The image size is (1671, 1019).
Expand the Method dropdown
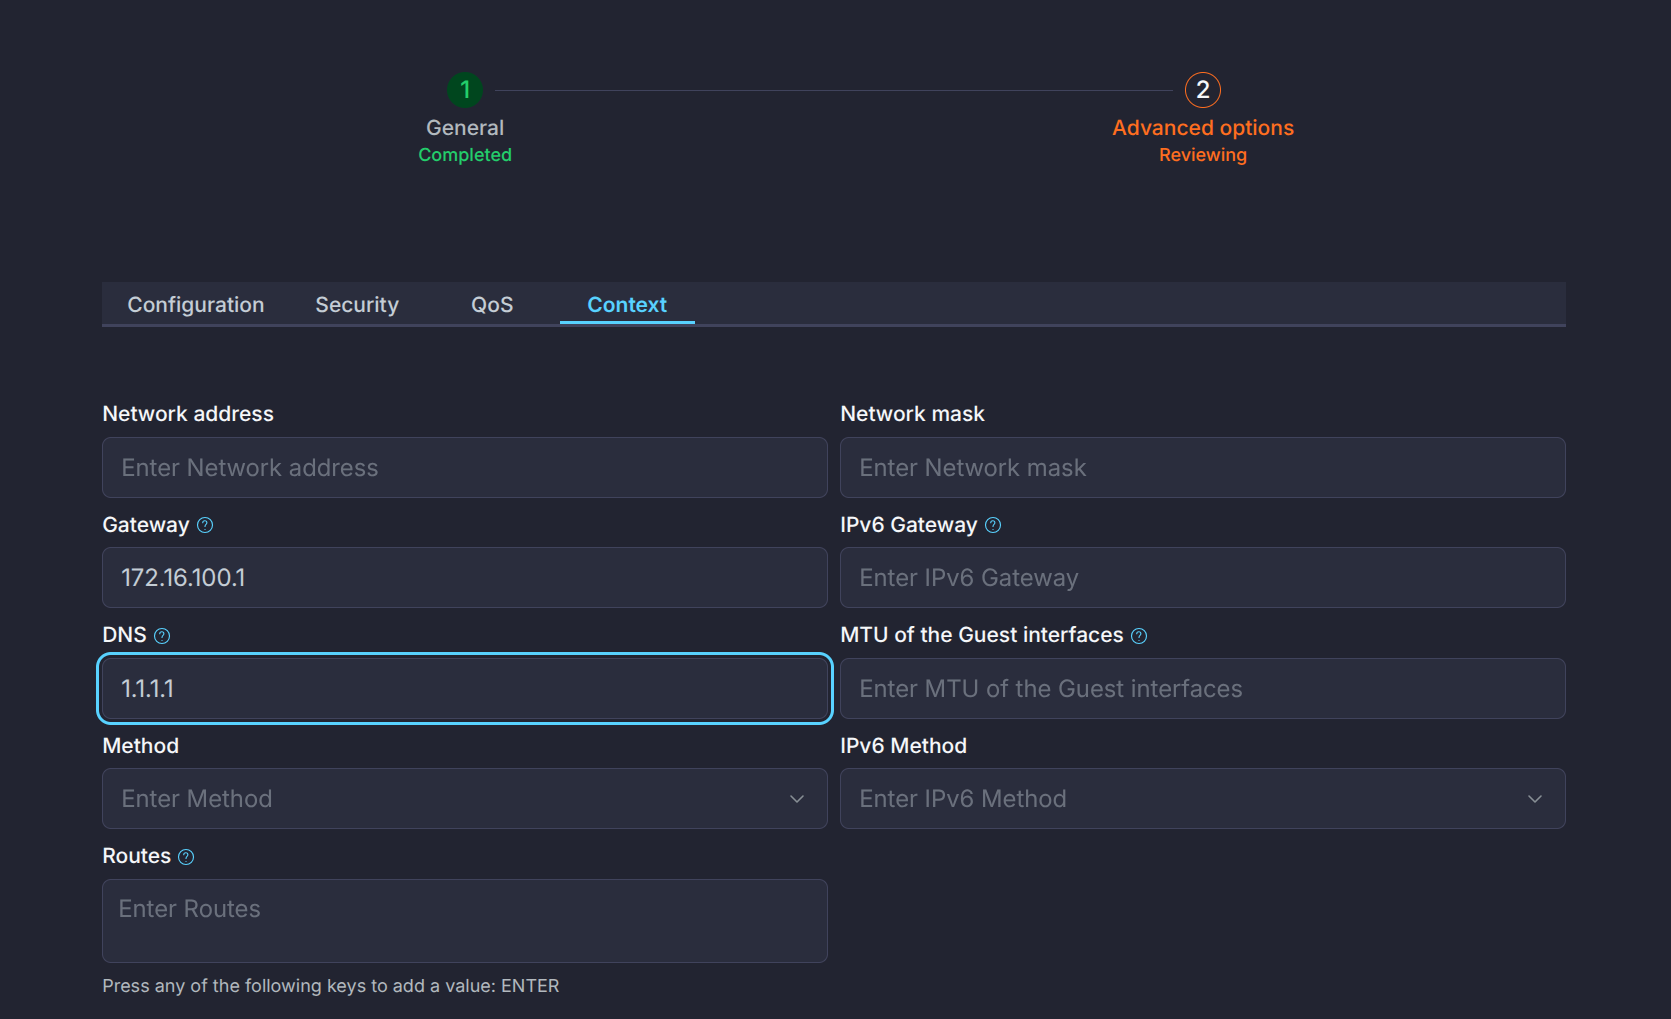tap(465, 799)
